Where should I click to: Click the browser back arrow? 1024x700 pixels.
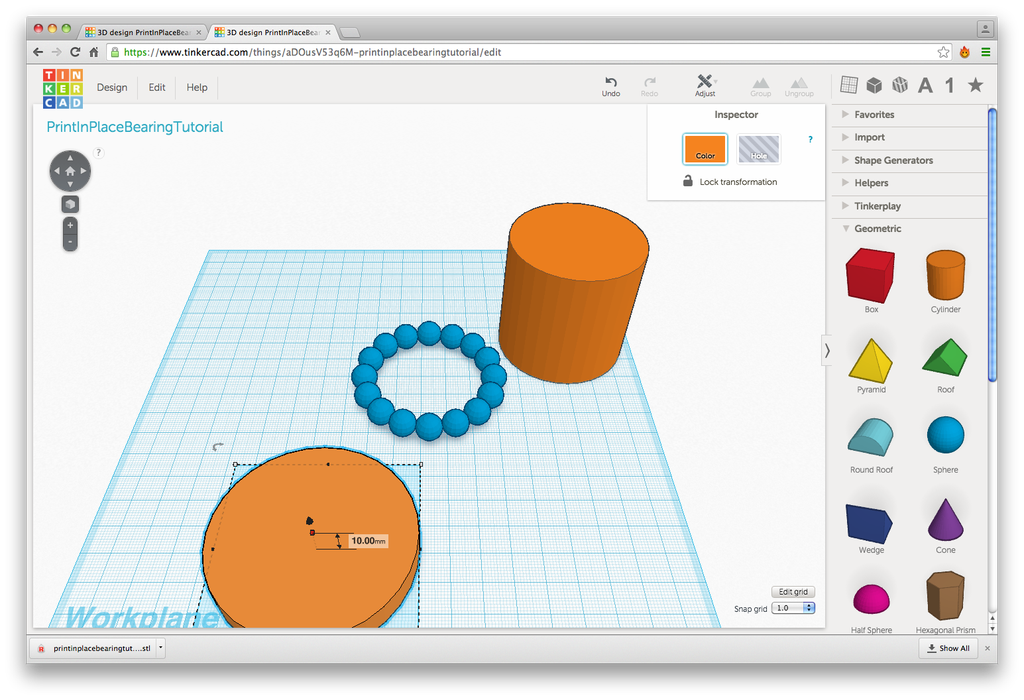pyautogui.click(x=38, y=52)
